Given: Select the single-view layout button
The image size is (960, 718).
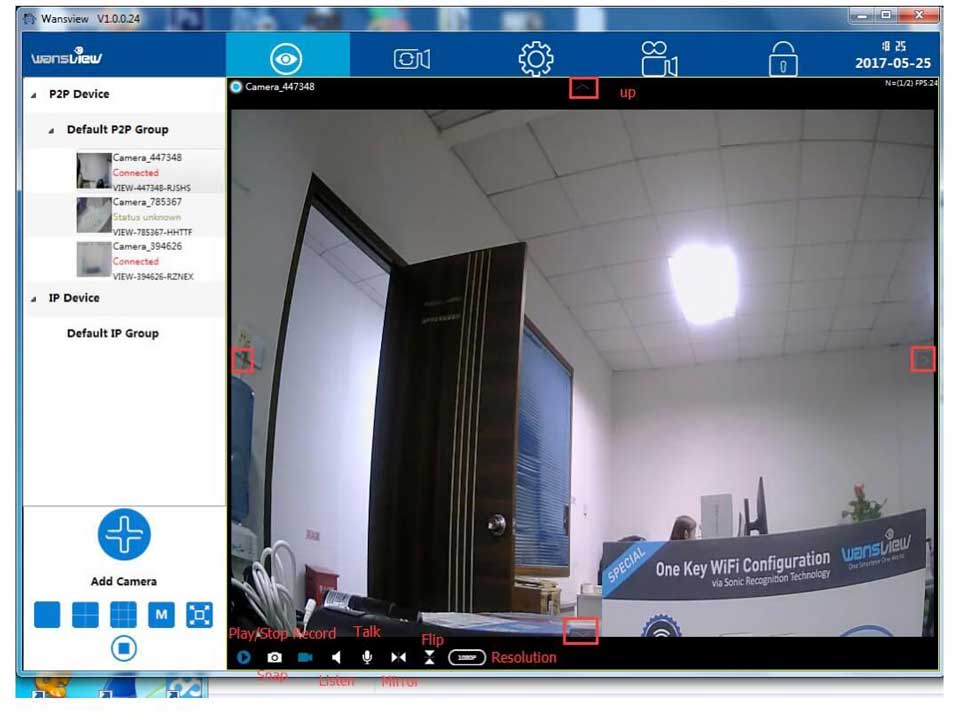Looking at the screenshot, I should [x=47, y=614].
